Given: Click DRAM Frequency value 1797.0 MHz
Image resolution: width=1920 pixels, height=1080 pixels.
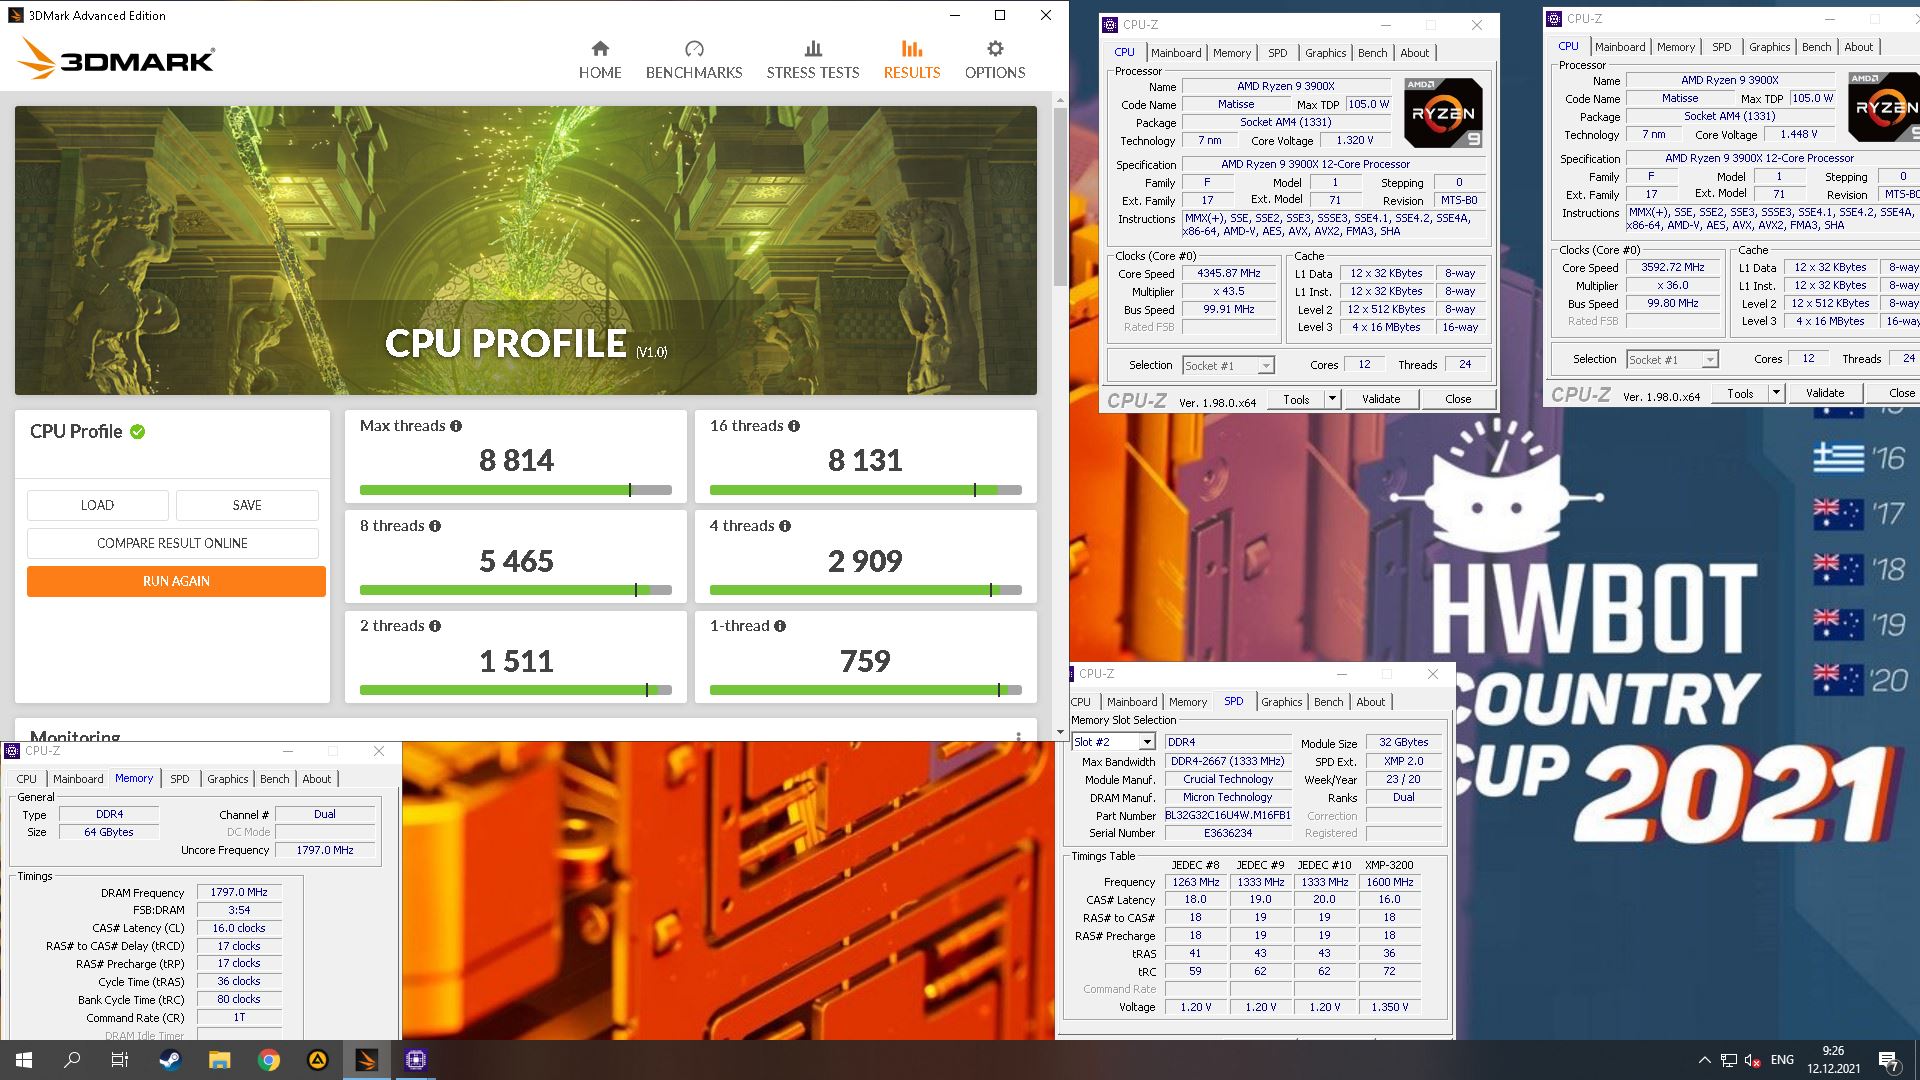Looking at the screenshot, I should [239, 892].
